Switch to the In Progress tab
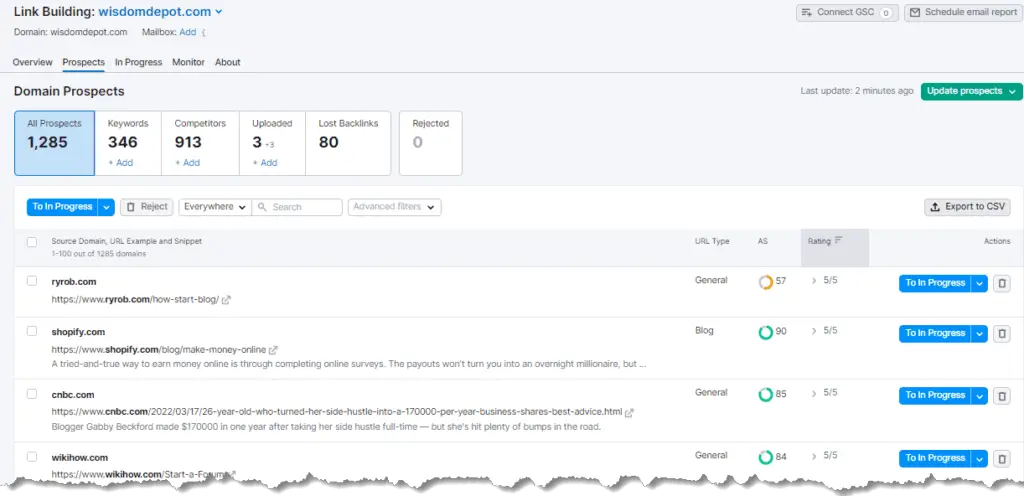This screenshot has width=1024, height=496. (138, 63)
